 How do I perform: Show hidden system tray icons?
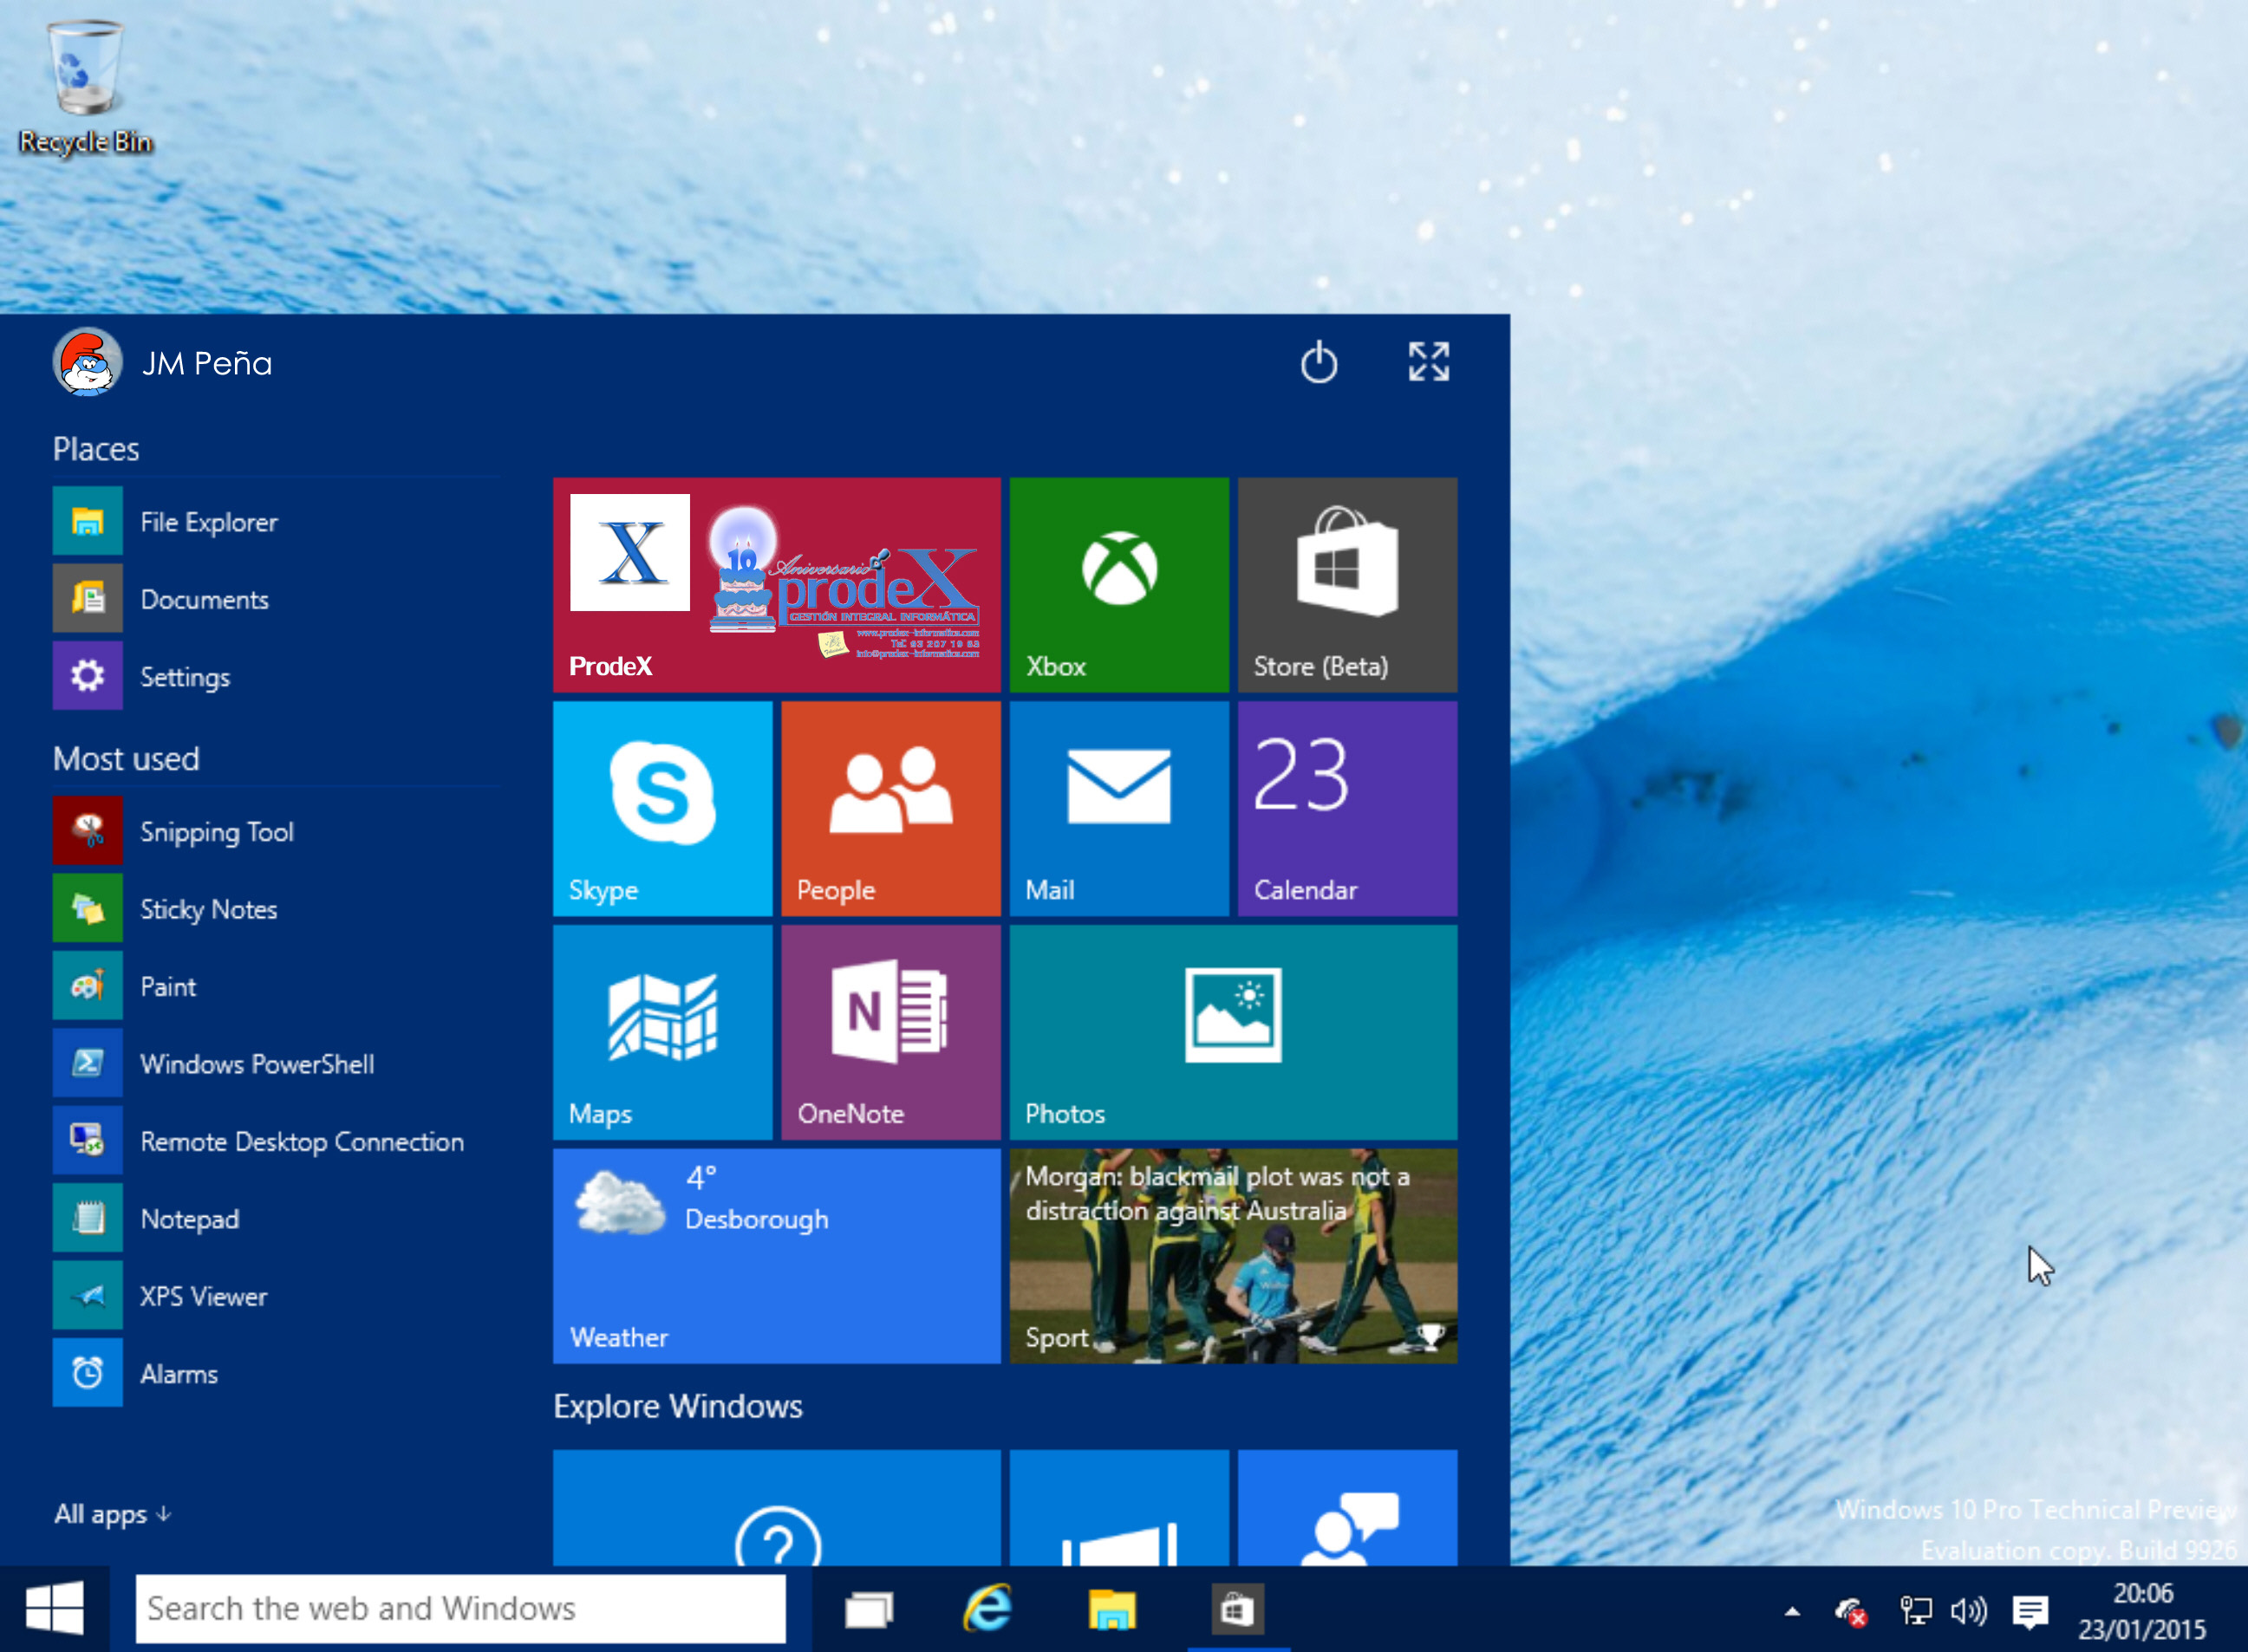pos(1792,1611)
